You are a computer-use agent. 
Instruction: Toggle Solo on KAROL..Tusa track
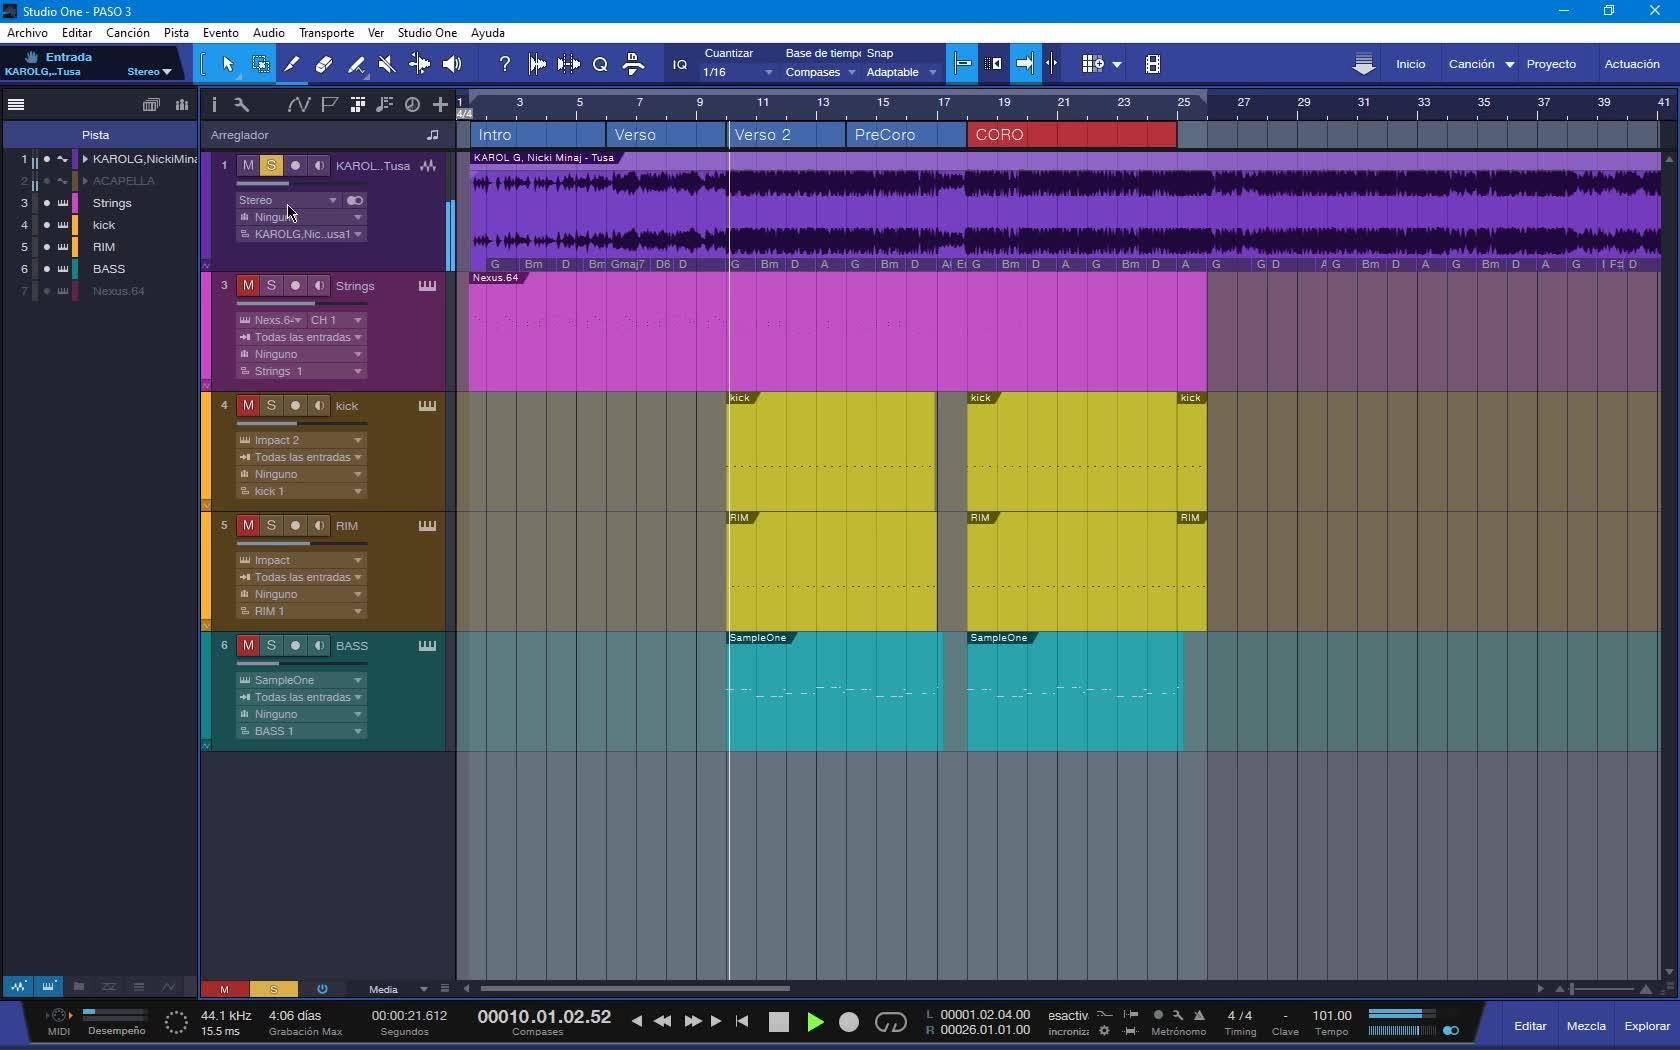tap(271, 166)
